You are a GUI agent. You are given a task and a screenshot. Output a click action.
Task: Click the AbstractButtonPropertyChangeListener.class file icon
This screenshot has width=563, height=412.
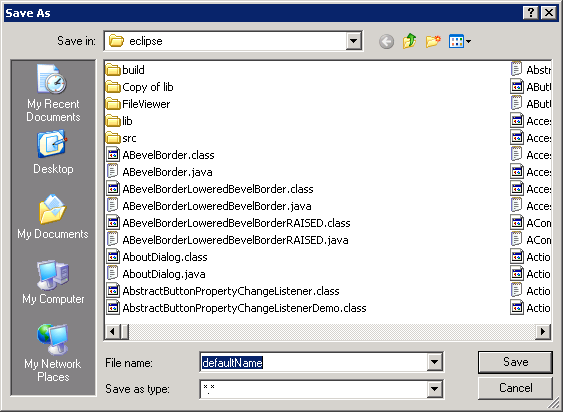[x=113, y=291]
